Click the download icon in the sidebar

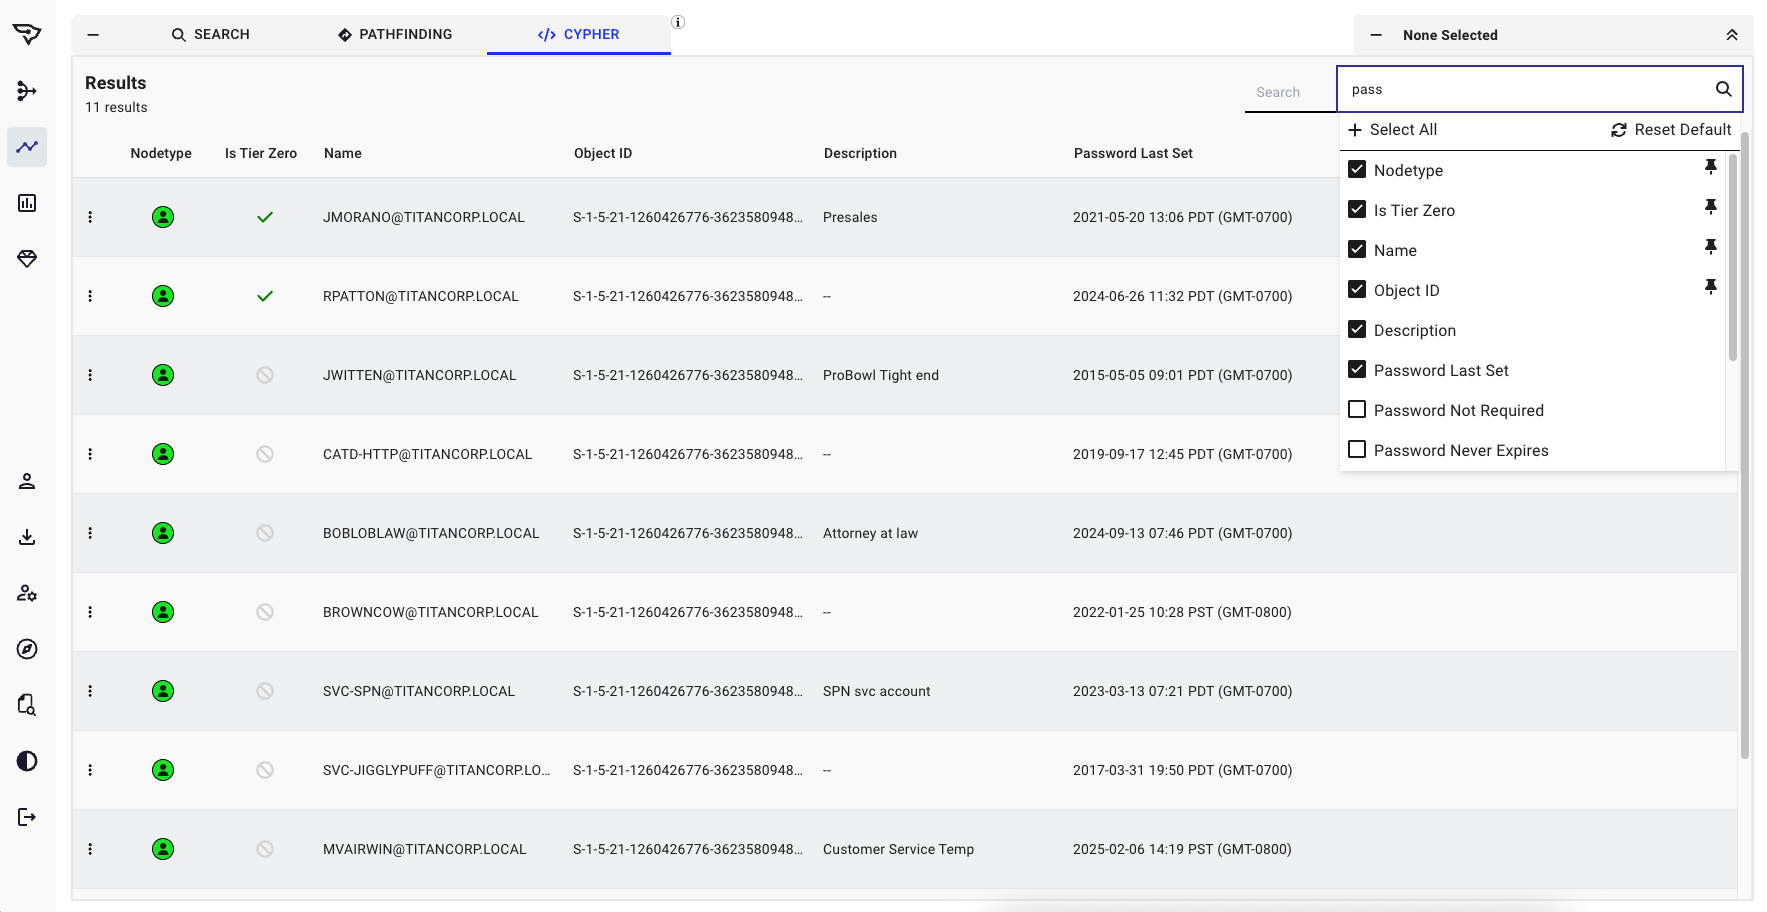point(27,536)
